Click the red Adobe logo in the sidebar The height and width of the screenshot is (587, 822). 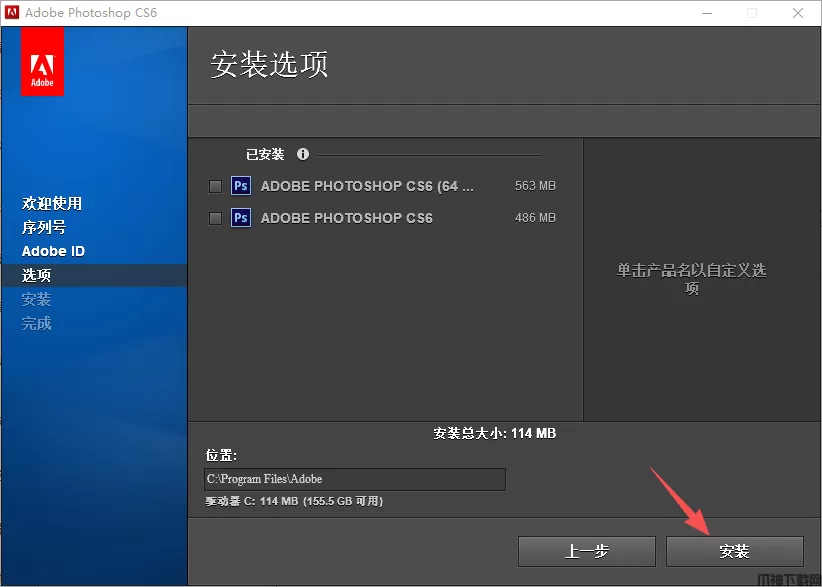pos(42,62)
